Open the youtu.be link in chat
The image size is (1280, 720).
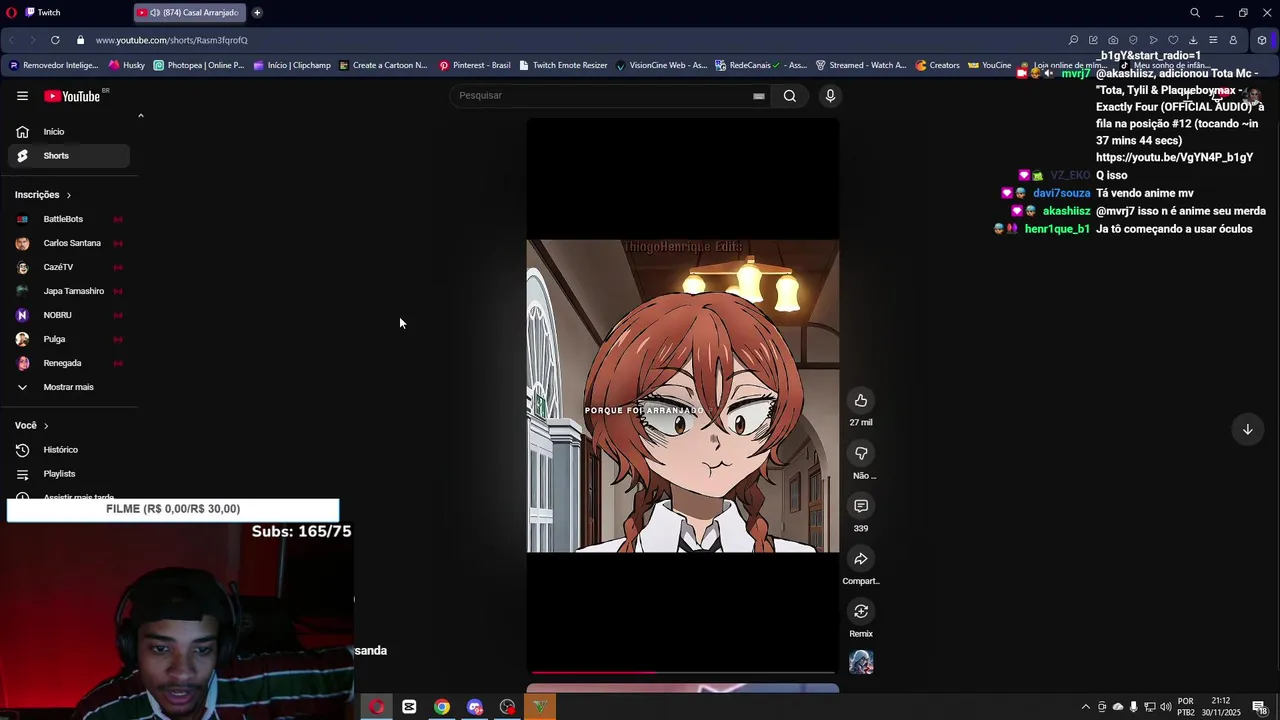click(x=1174, y=158)
